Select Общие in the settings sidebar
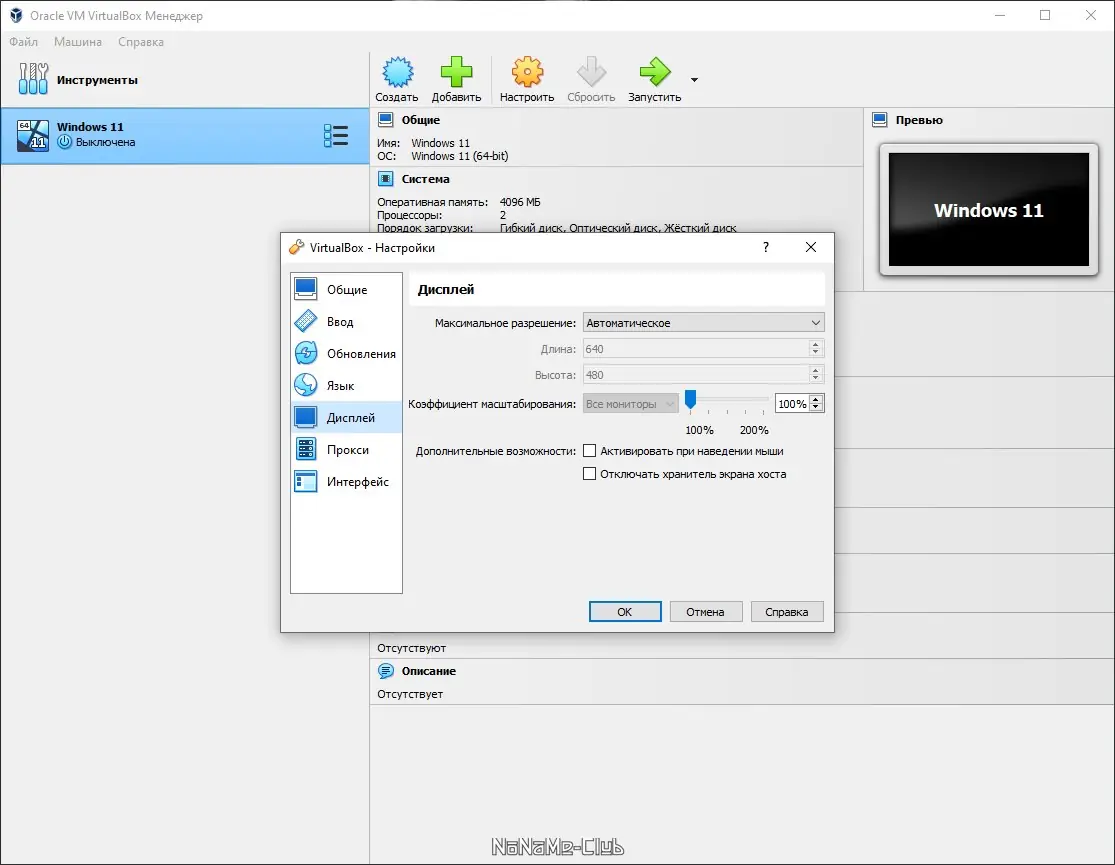The image size is (1115, 865). [x=346, y=290]
